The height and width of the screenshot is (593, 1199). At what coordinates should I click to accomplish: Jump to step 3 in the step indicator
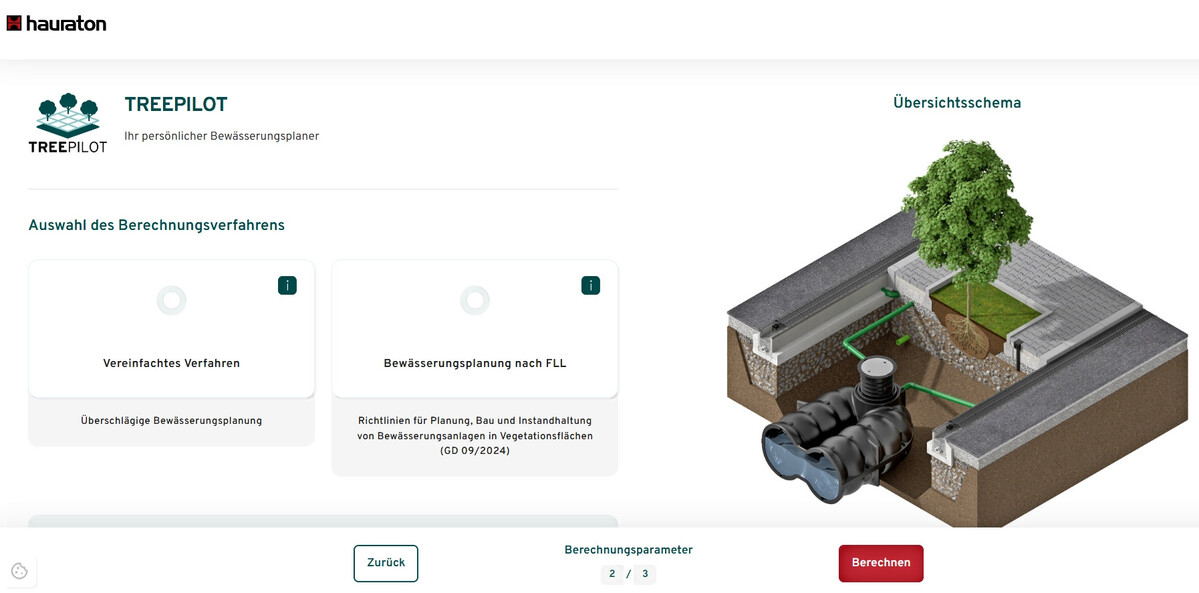point(645,574)
